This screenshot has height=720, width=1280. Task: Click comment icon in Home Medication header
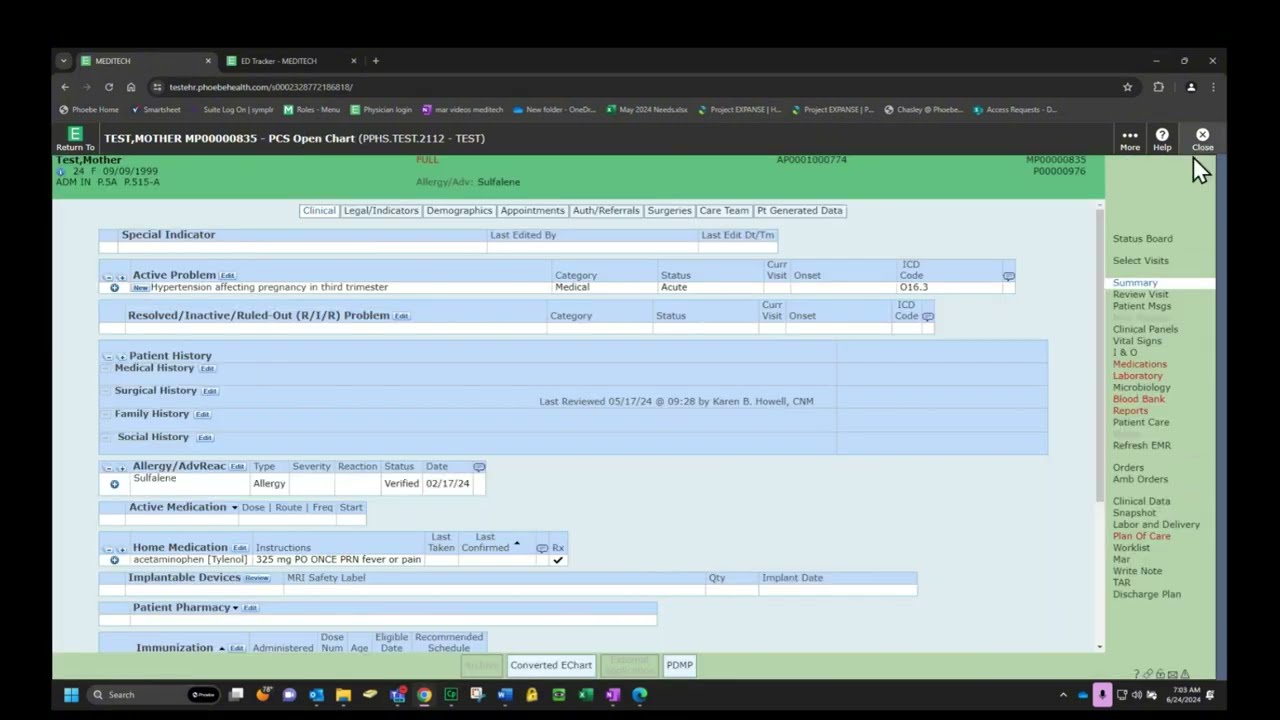click(542, 548)
